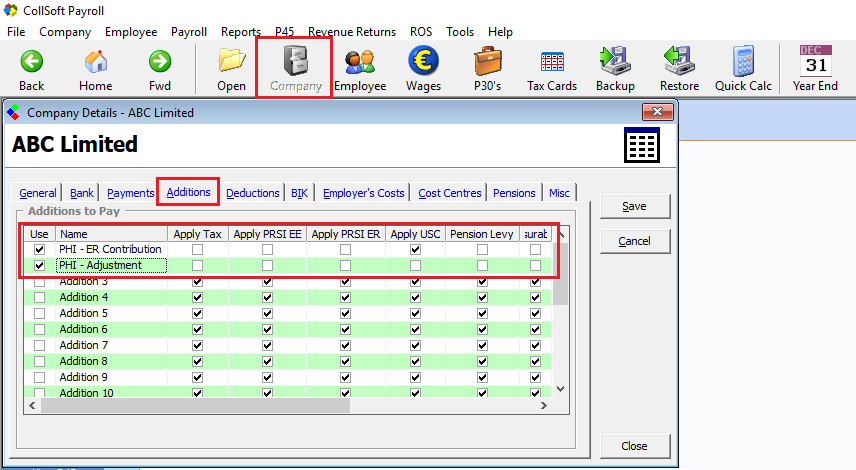The image size is (856, 470).
Task: Uncheck Use for PHI - ER Contribution
Action: pos(39,249)
